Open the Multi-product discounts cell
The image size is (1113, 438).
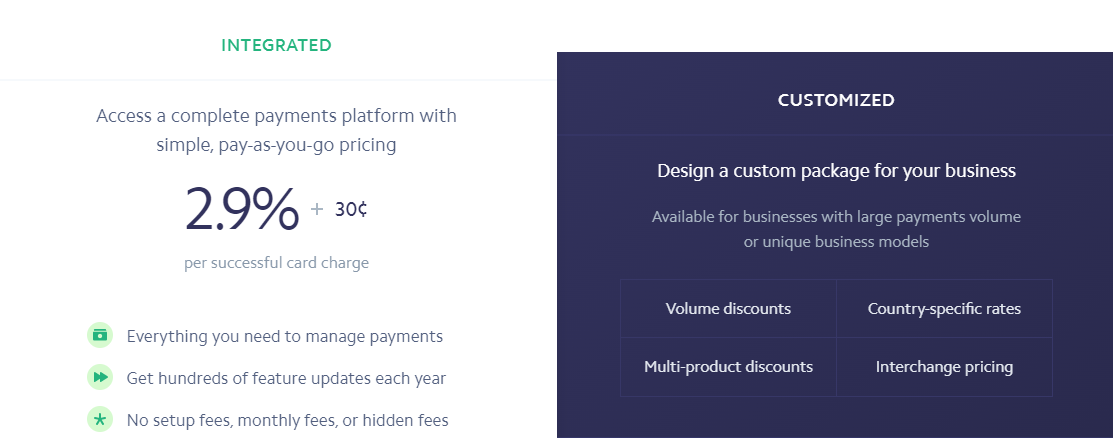728,367
